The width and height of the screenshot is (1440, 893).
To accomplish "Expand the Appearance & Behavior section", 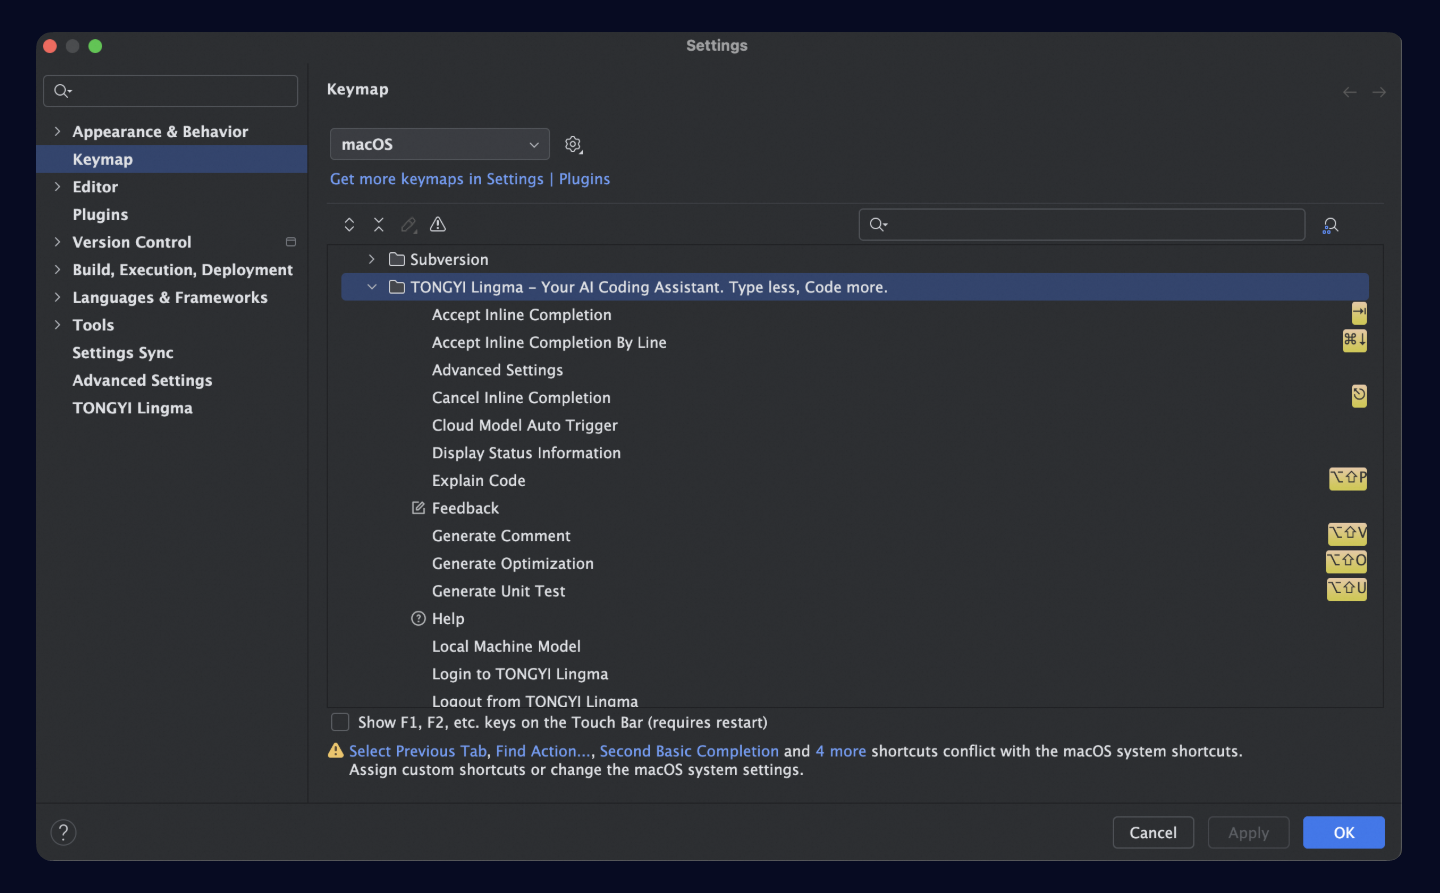I will (57, 131).
